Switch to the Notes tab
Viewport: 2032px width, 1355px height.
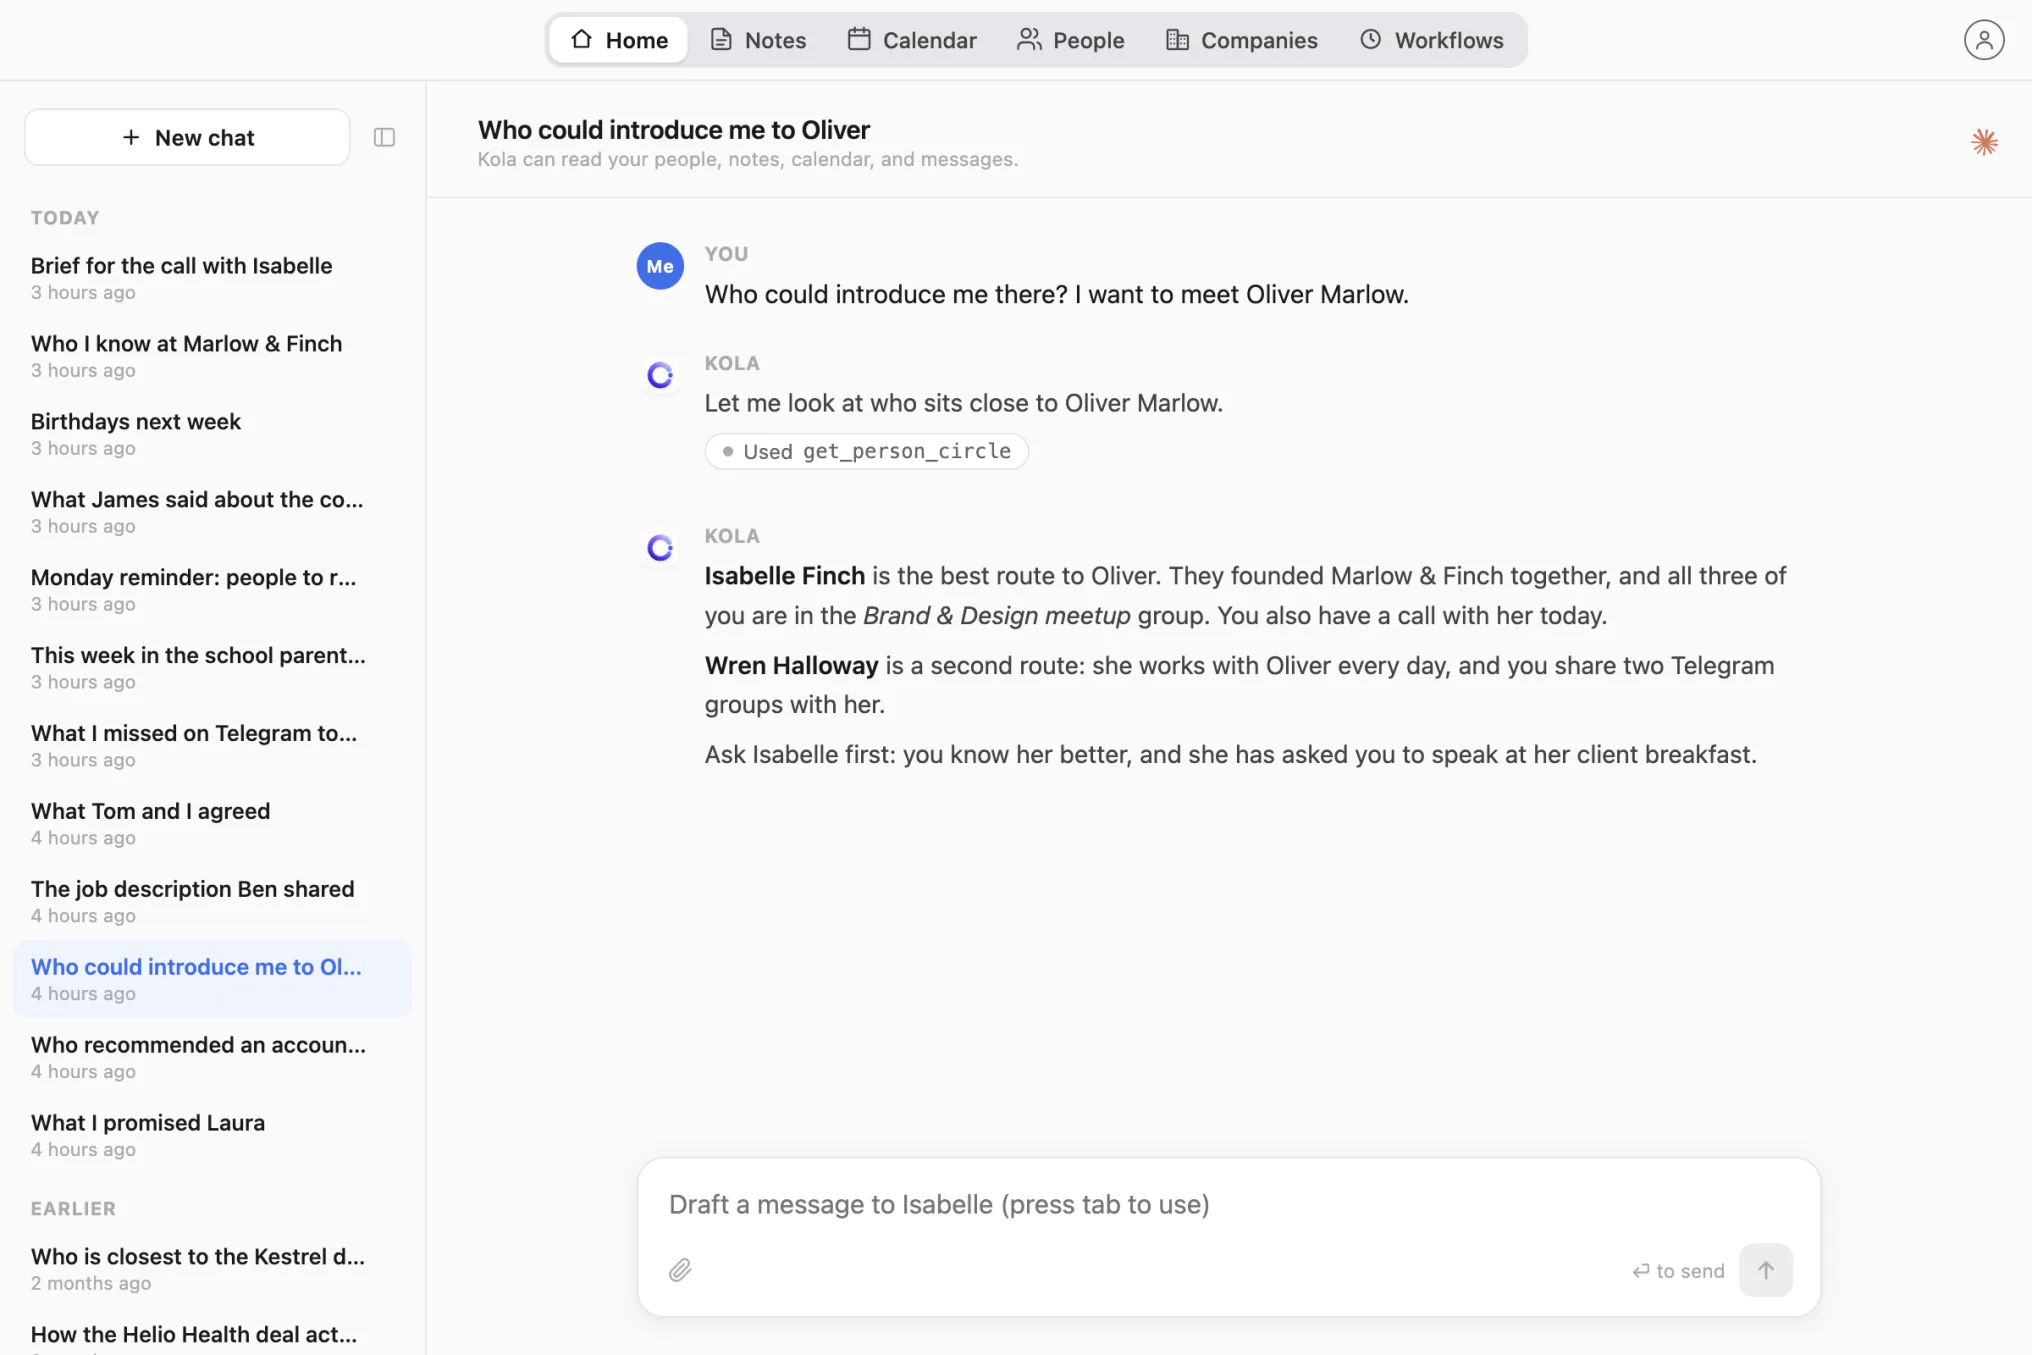click(758, 40)
